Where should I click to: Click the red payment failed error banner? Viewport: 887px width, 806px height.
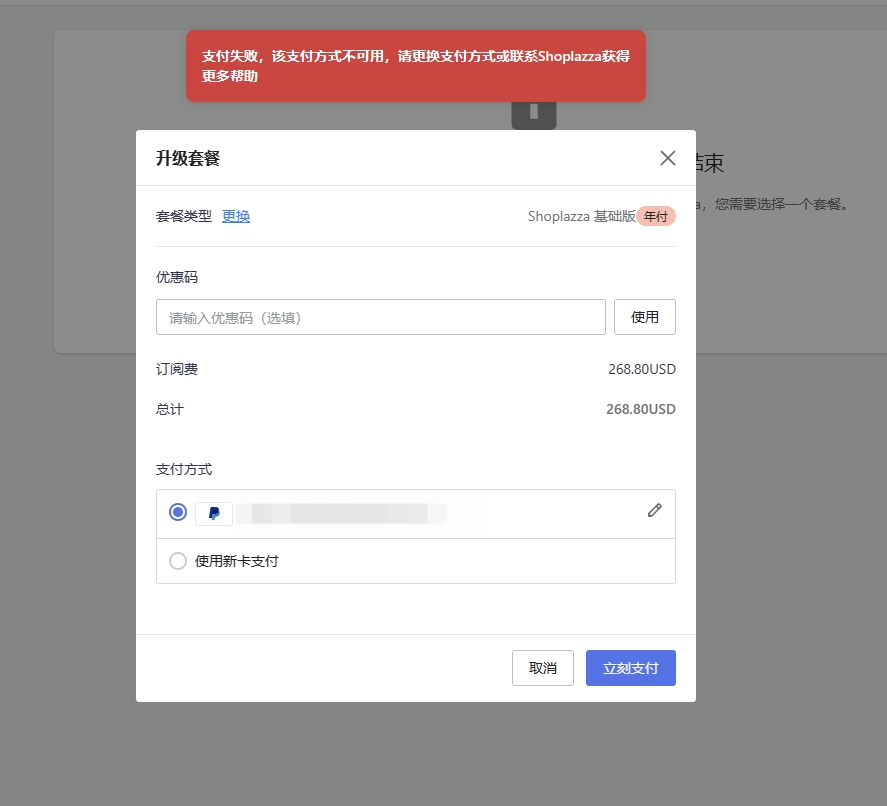click(x=415, y=66)
